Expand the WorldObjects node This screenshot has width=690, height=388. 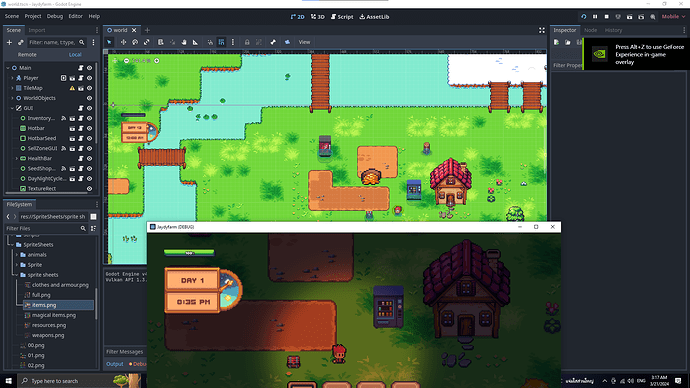[x=12, y=98]
